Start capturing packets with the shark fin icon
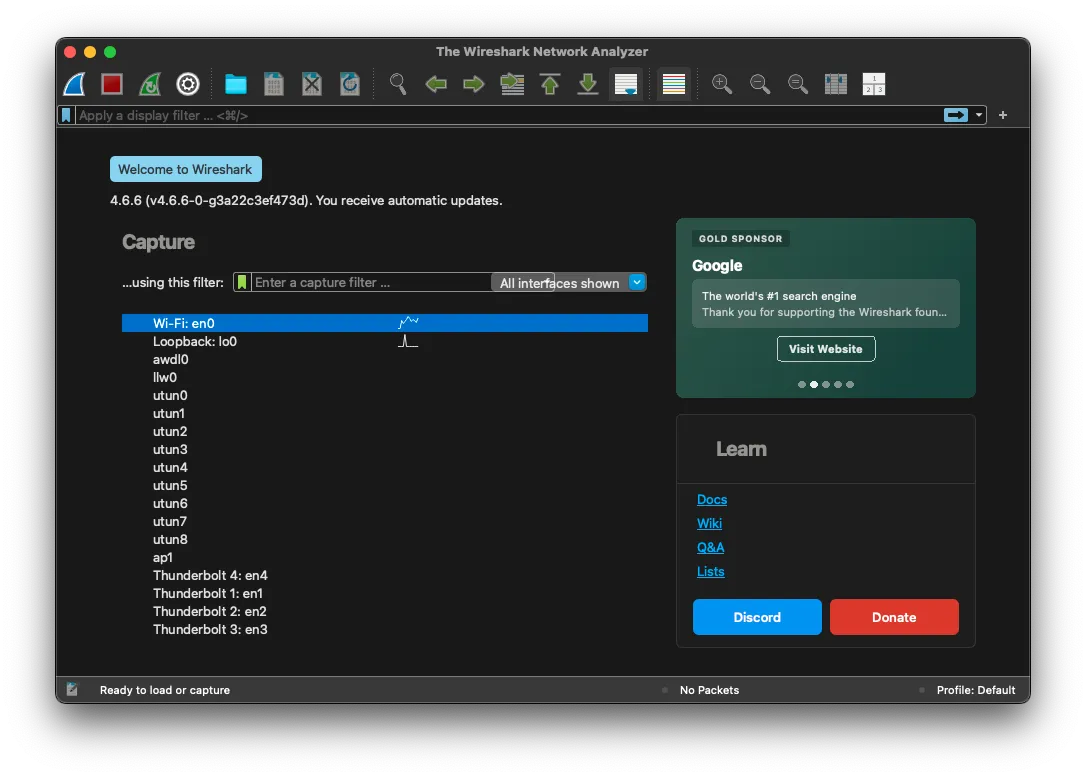1086x777 pixels. point(75,84)
